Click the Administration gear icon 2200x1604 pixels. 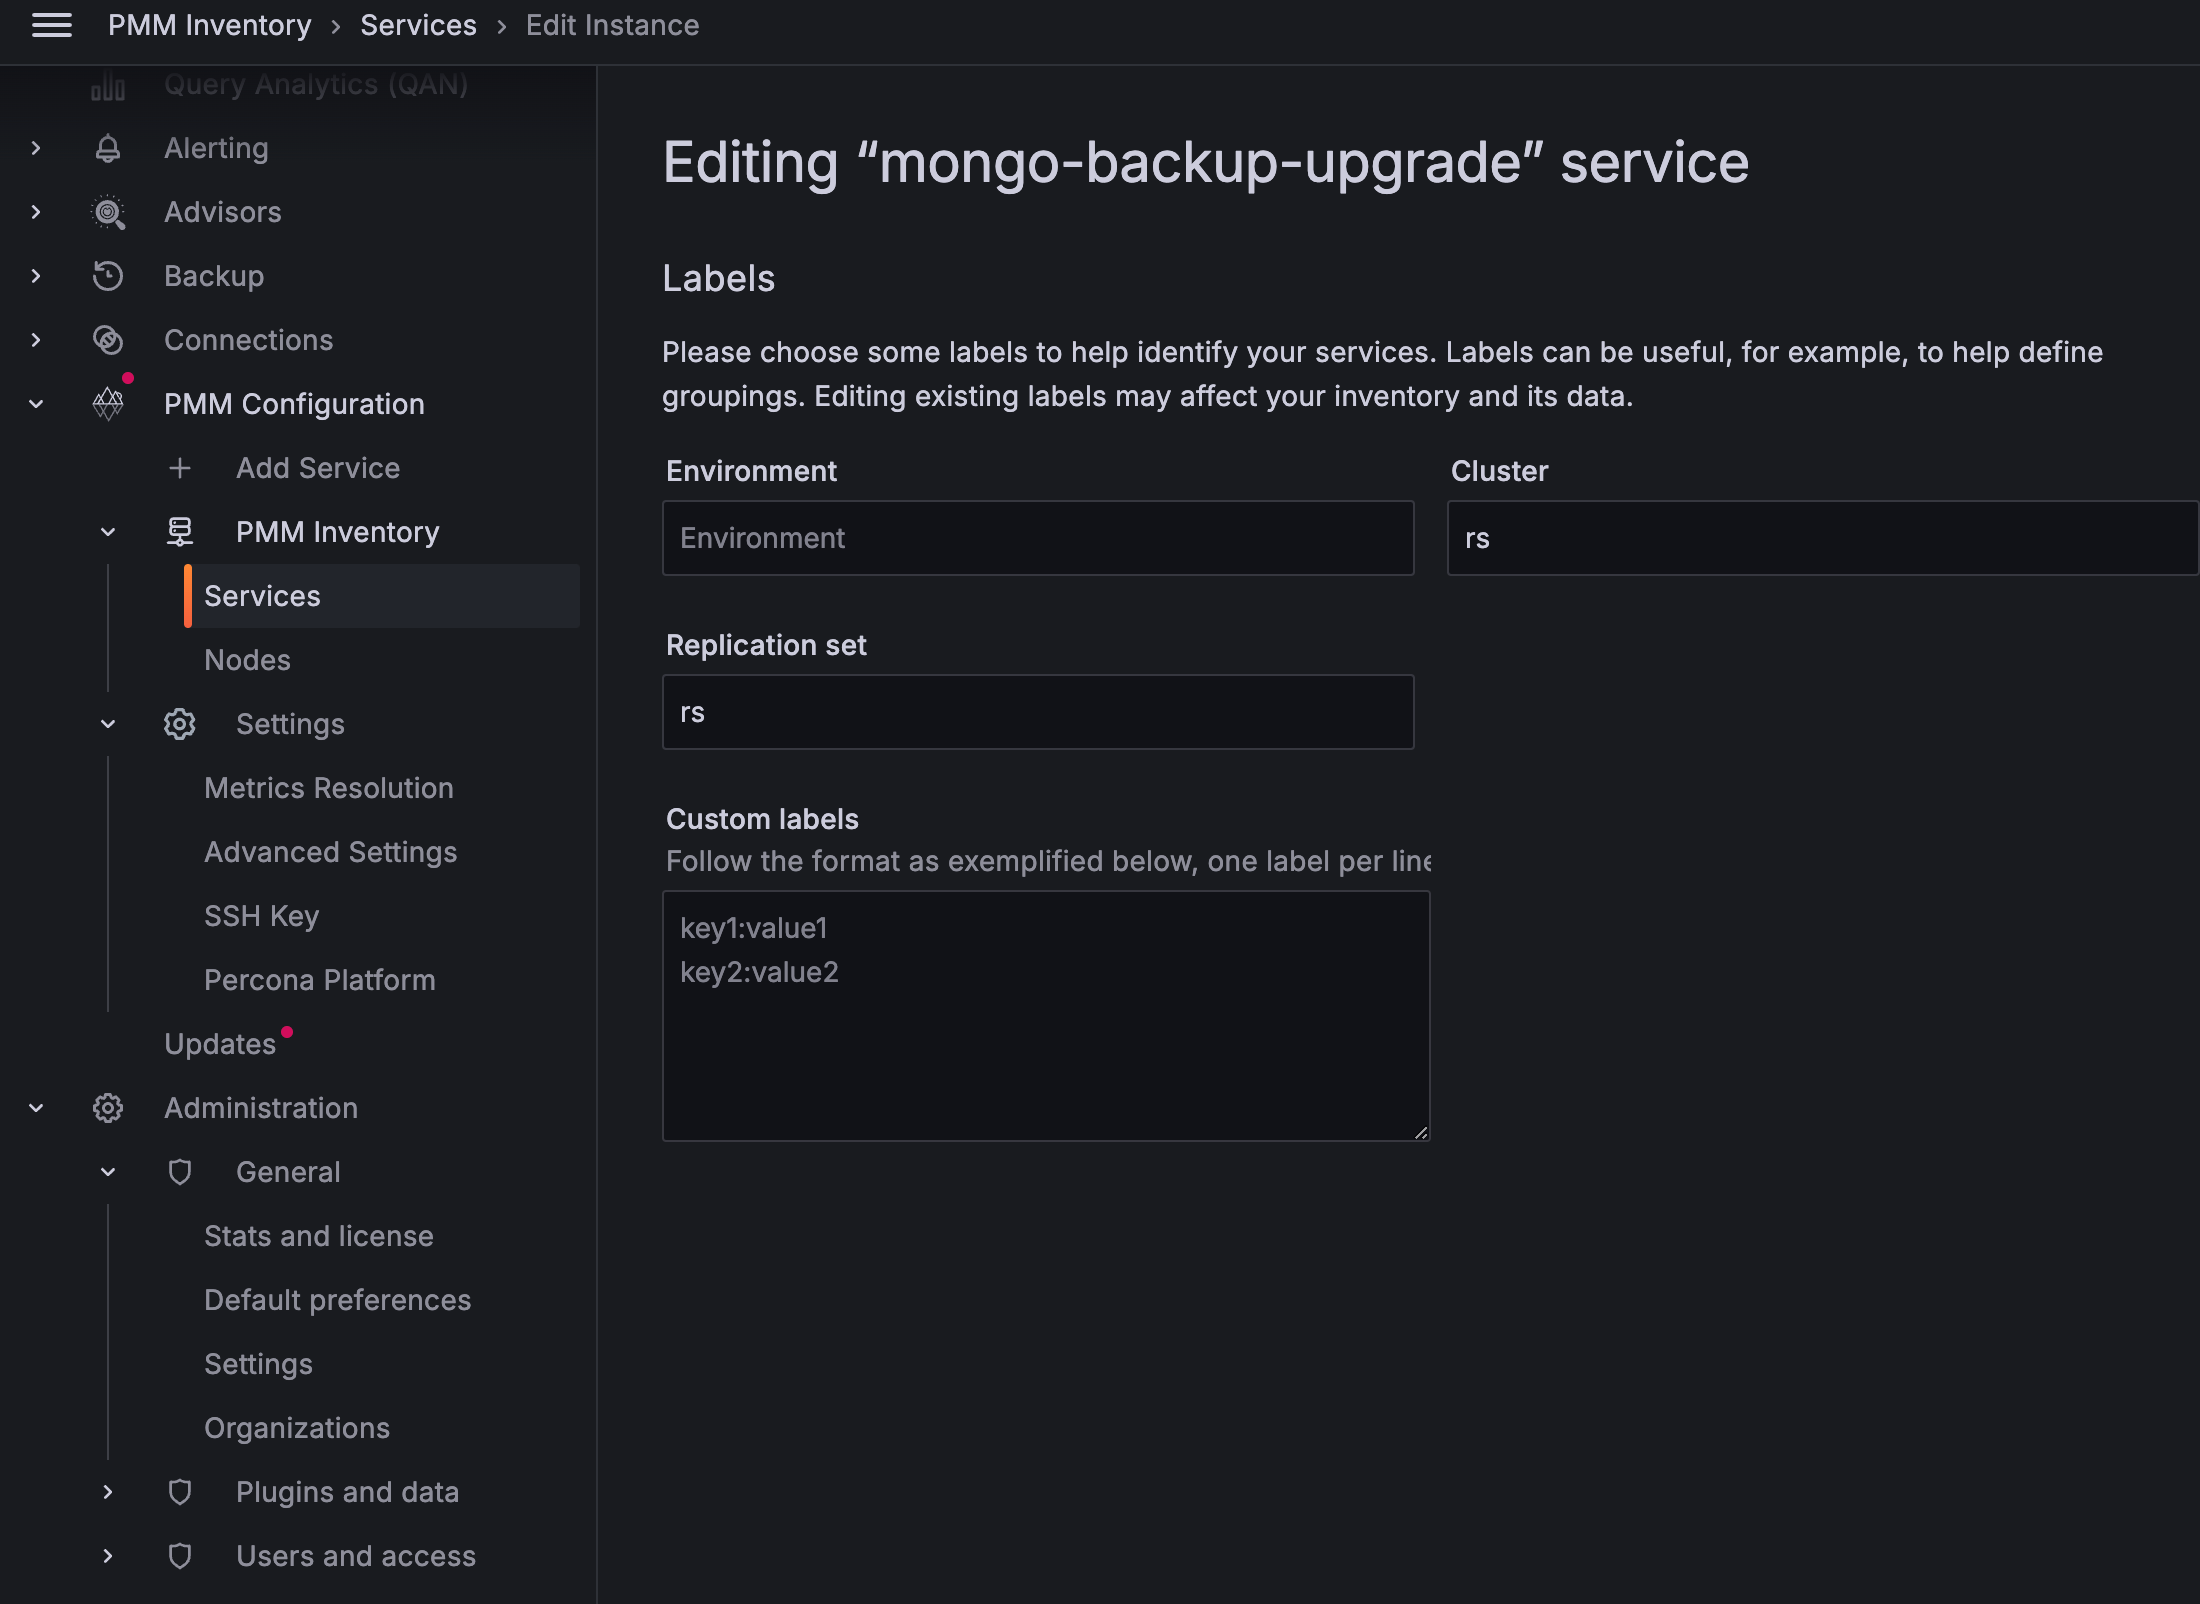click(x=108, y=1108)
